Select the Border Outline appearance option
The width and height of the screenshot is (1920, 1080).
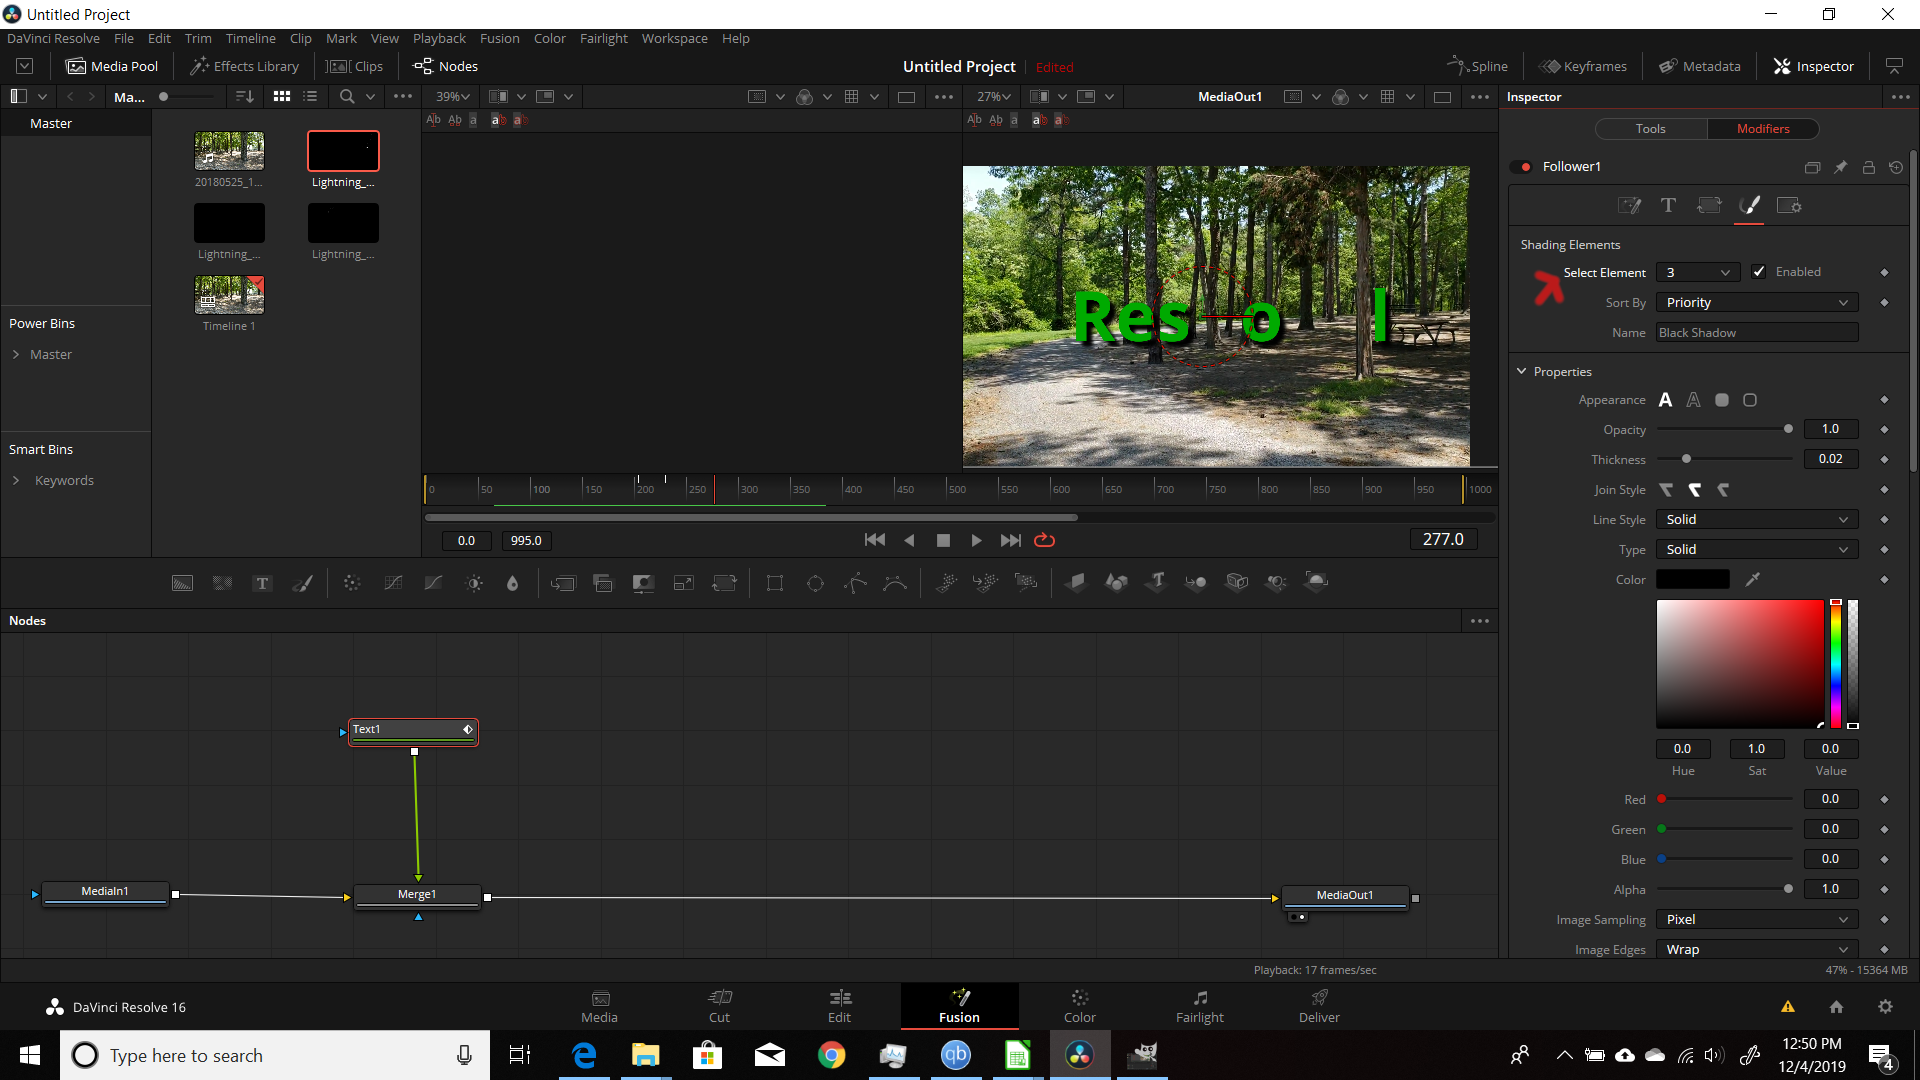[x=1749, y=400]
